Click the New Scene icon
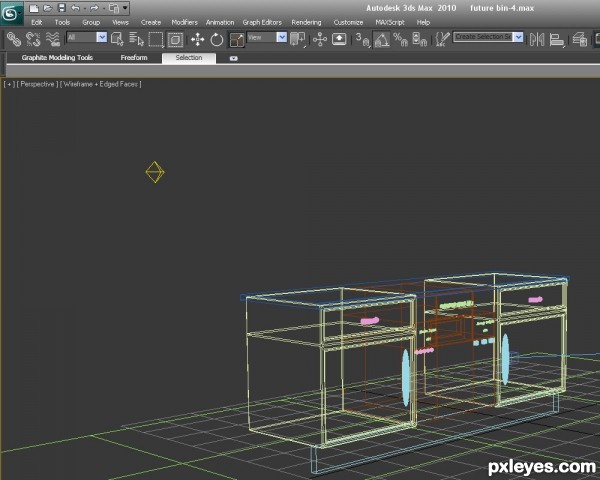This screenshot has height=480, width=600. 34,8
